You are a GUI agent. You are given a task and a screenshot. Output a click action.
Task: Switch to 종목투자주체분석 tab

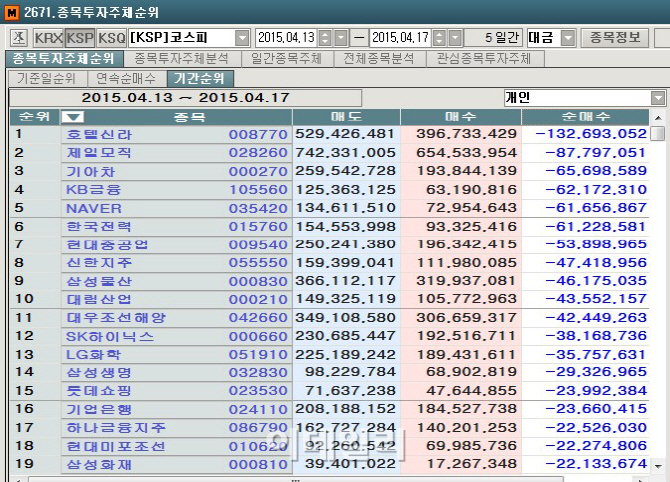pyautogui.click(x=182, y=59)
